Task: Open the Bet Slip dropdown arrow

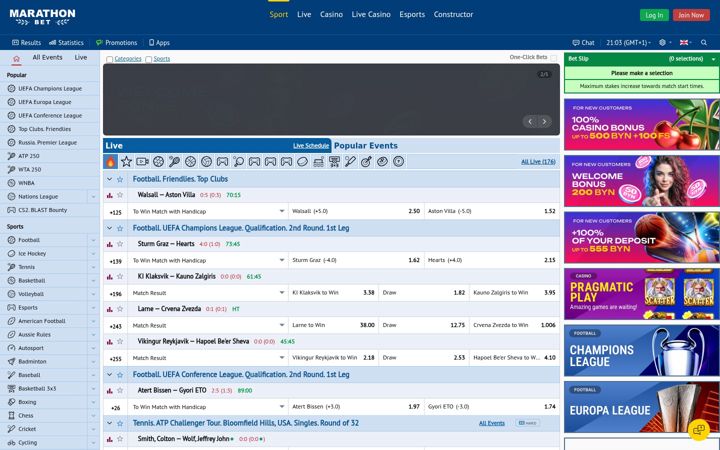Action: [713, 59]
